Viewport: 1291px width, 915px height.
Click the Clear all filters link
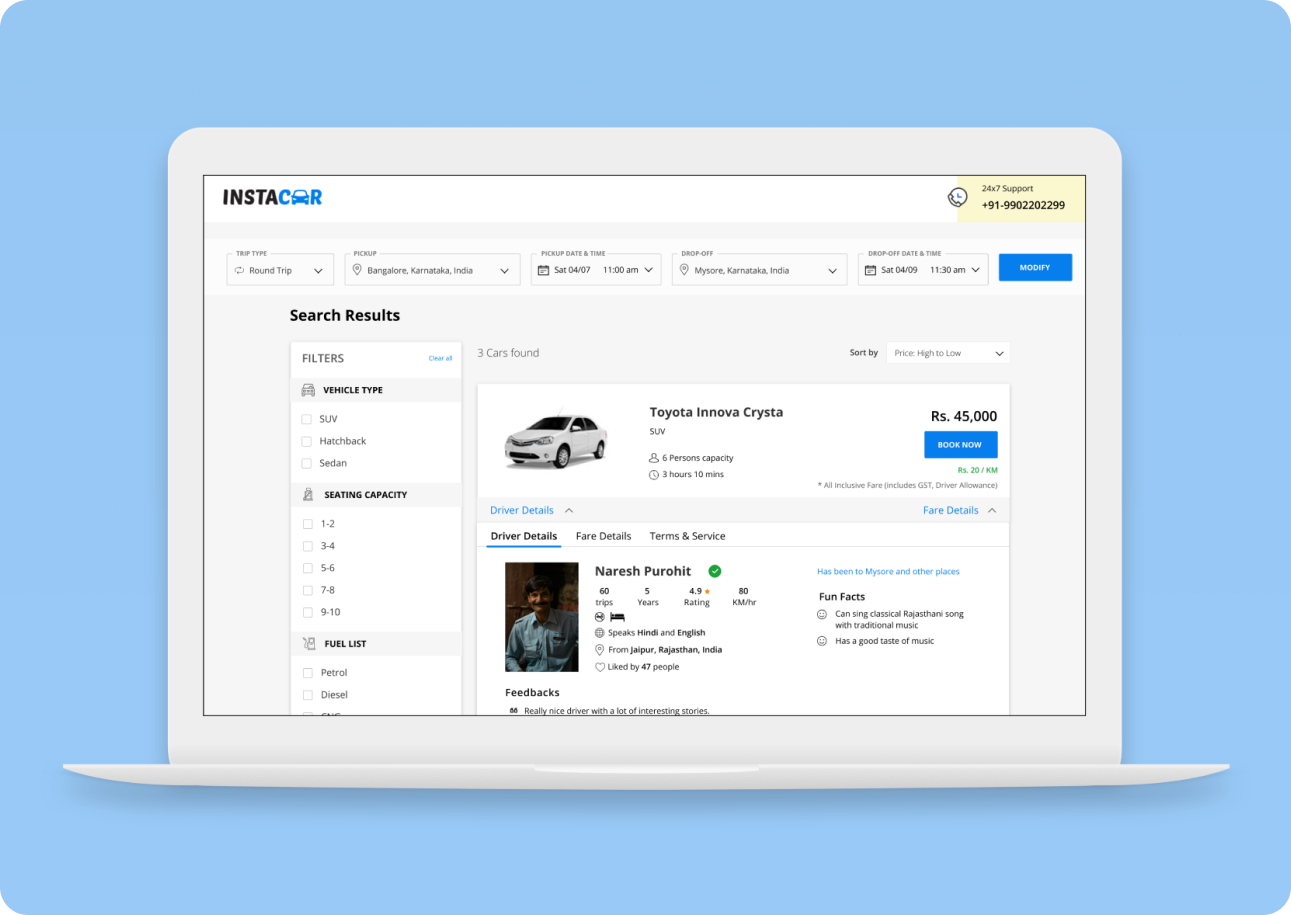coord(440,358)
